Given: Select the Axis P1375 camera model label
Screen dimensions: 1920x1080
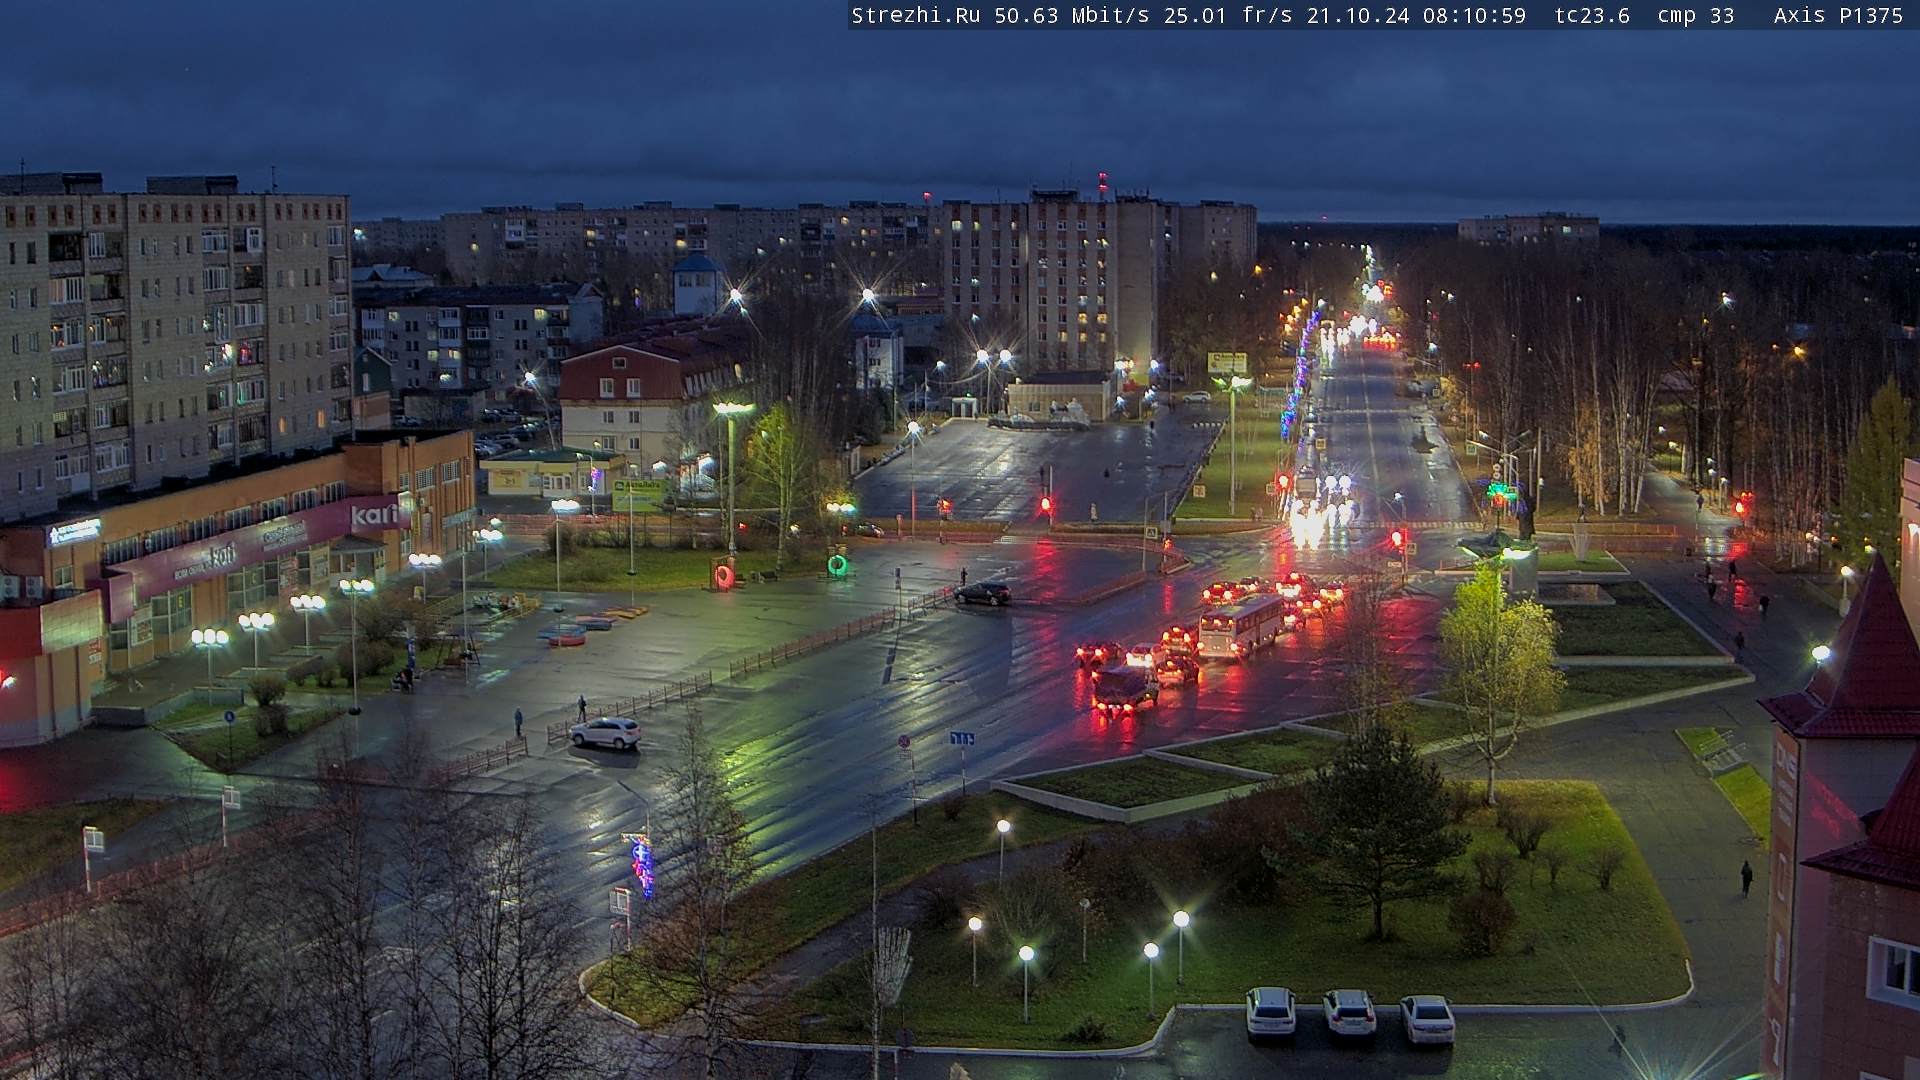Looking at the screenshot, I should (x=1838, y=15).
